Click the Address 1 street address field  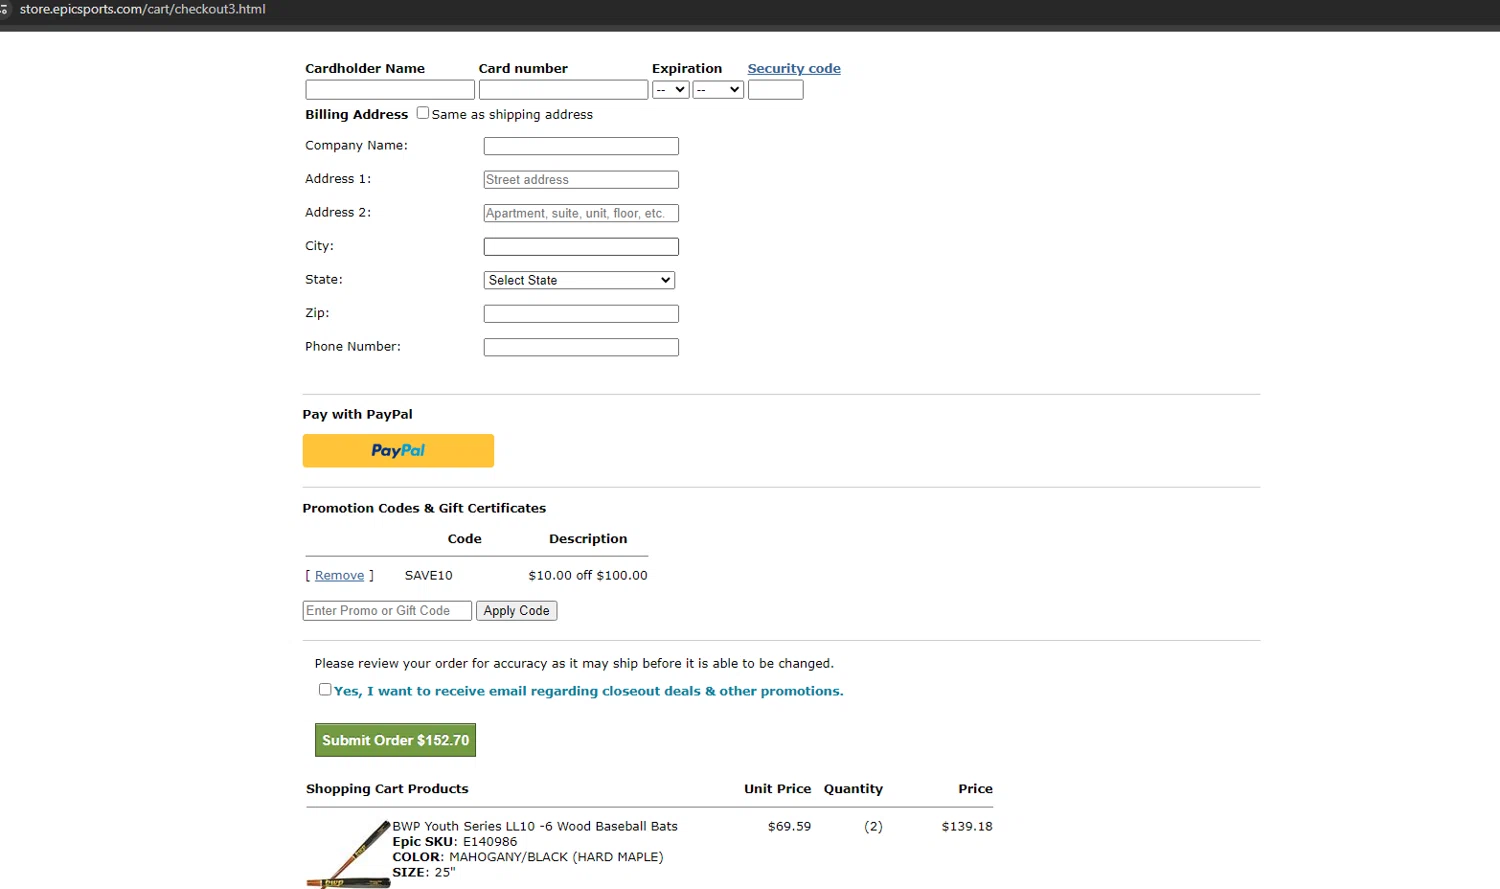pos(581,180)
